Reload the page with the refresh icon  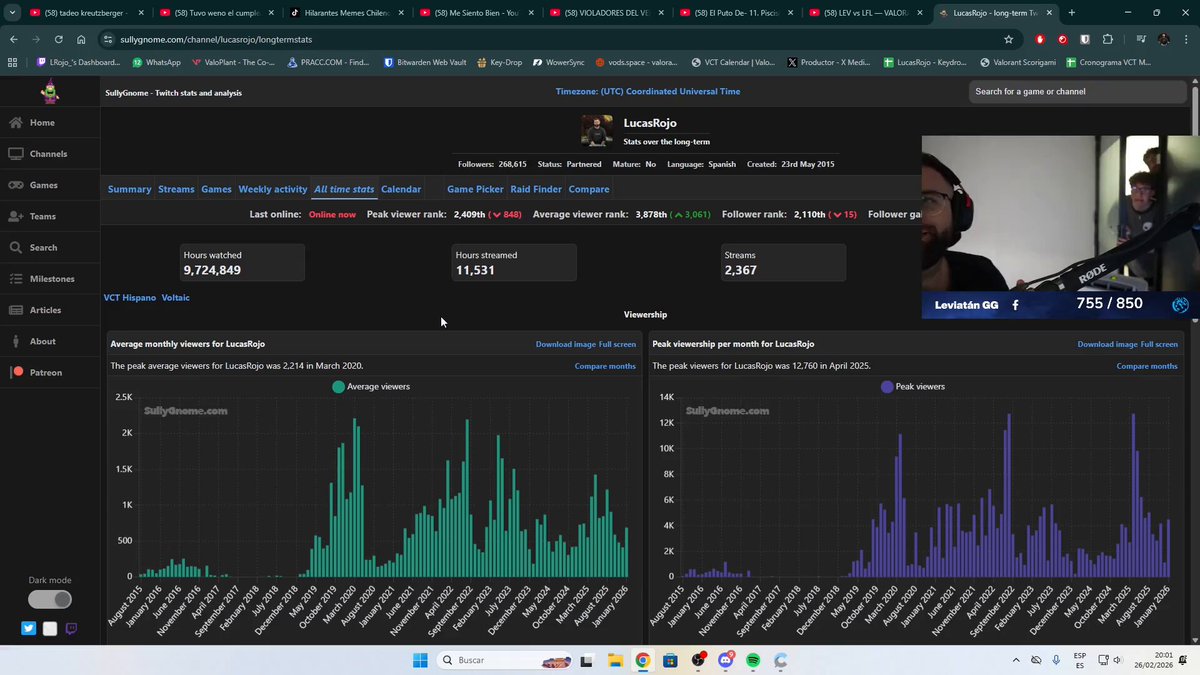point(59,39)
